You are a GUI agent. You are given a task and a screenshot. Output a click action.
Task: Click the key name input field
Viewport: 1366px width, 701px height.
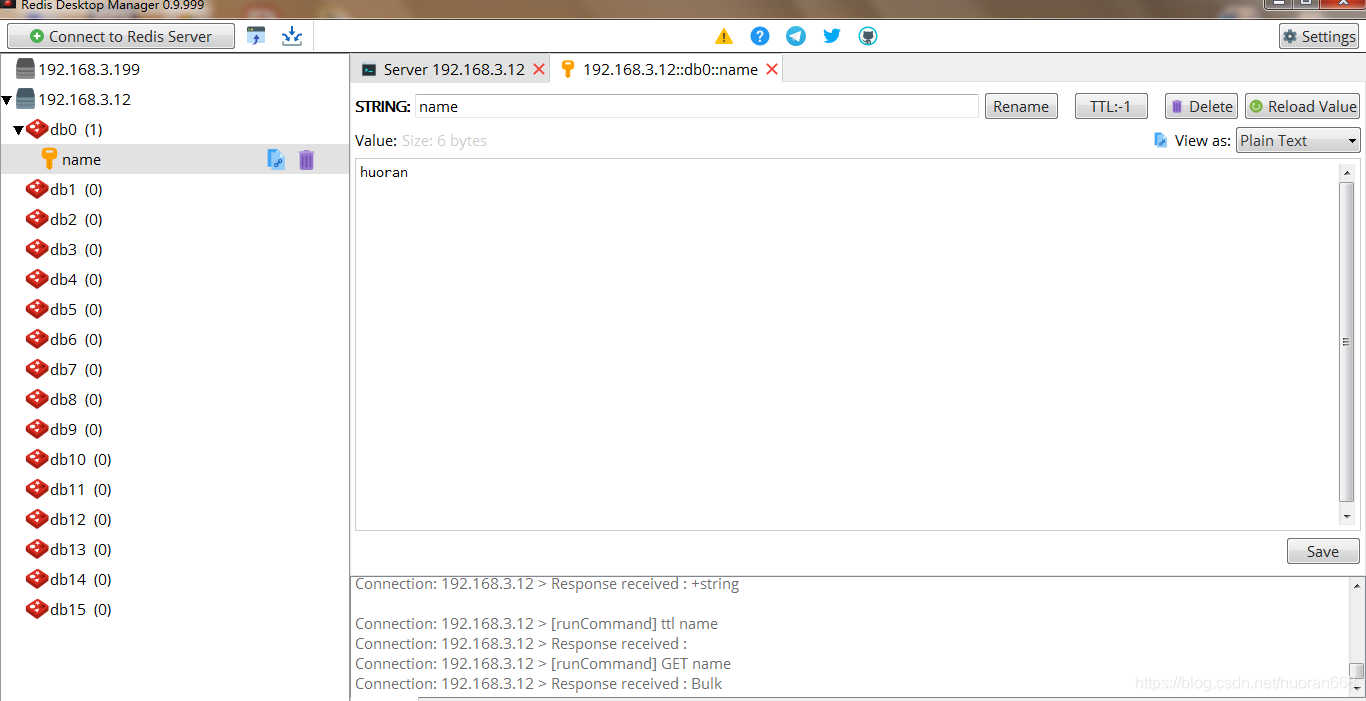[696, 106]
